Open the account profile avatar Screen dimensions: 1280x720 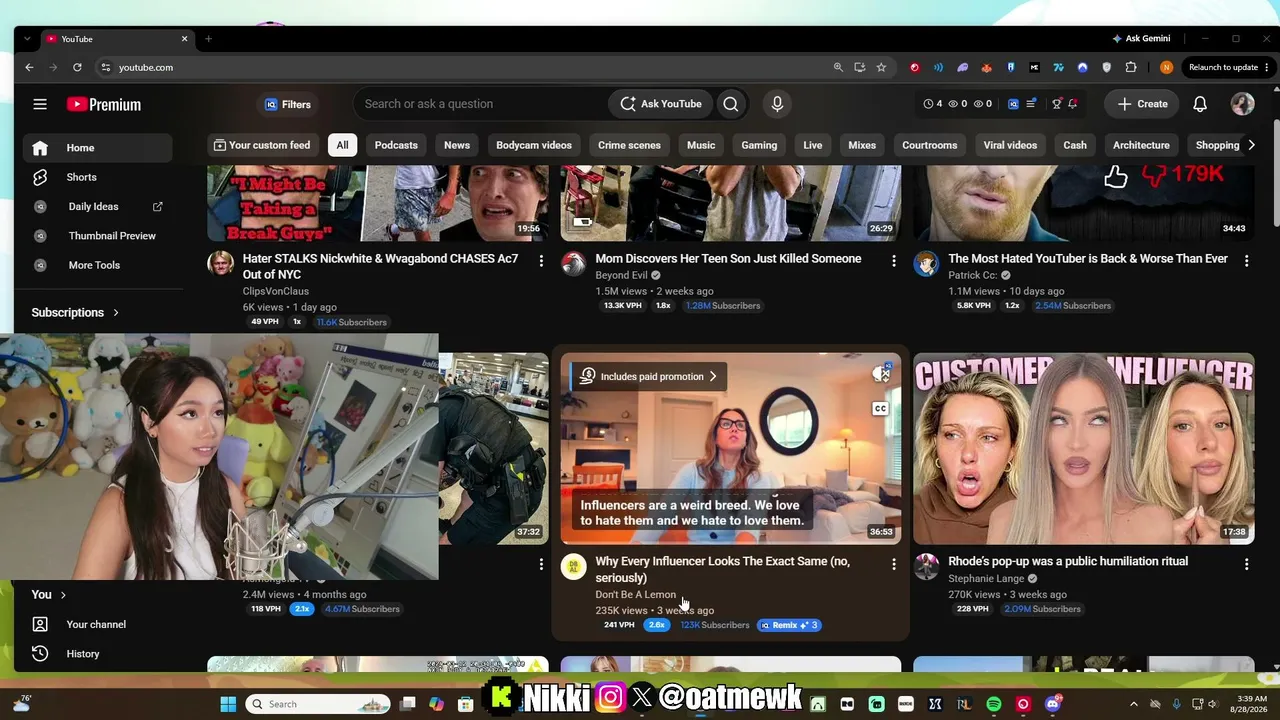(x=1242, y=104)
